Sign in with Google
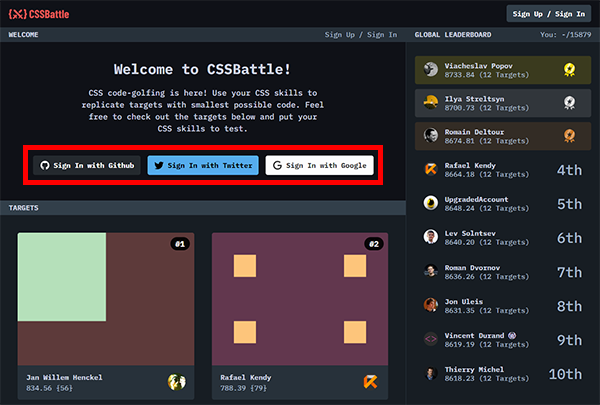The image size is (600, 405). (x=320, y=165)
